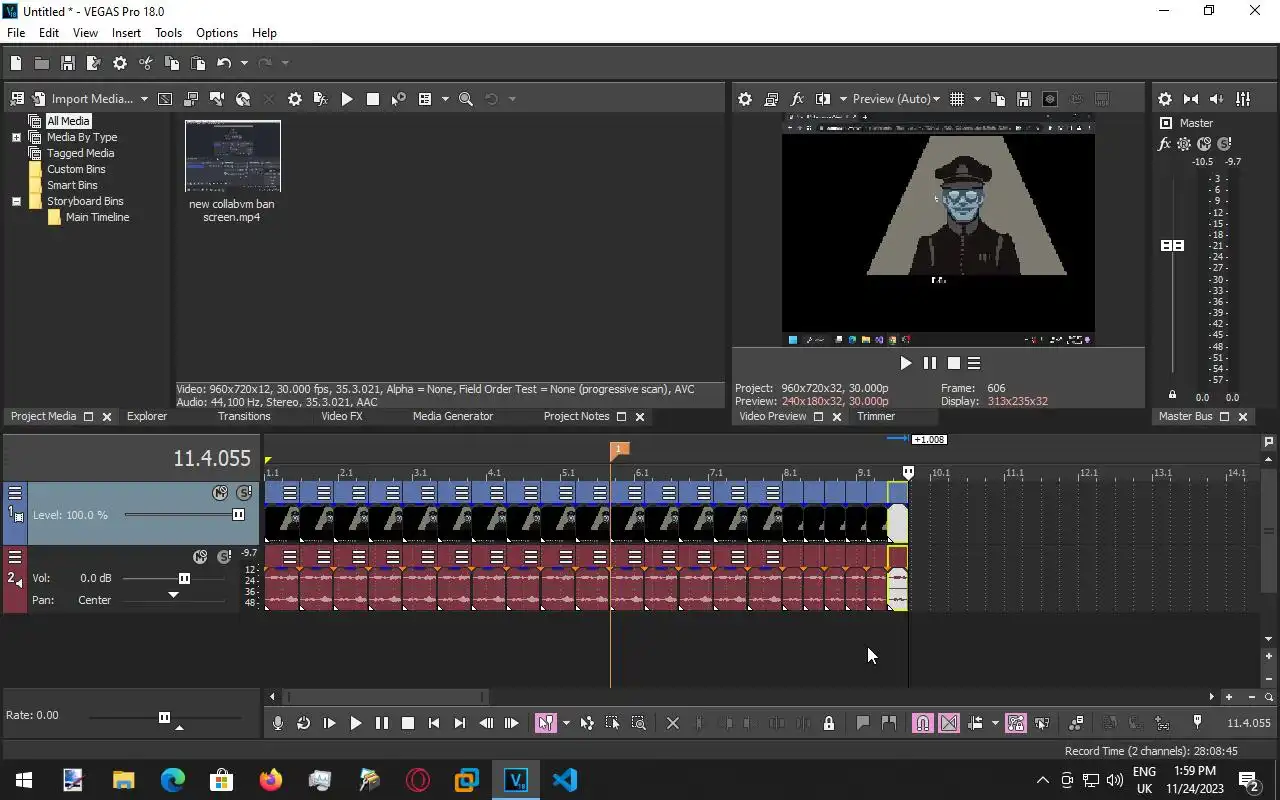Click the Normal Edit Tool in timeline toolbar
Image resolution: width=1280 pixels, height=800 pixels.
[545, 723]
